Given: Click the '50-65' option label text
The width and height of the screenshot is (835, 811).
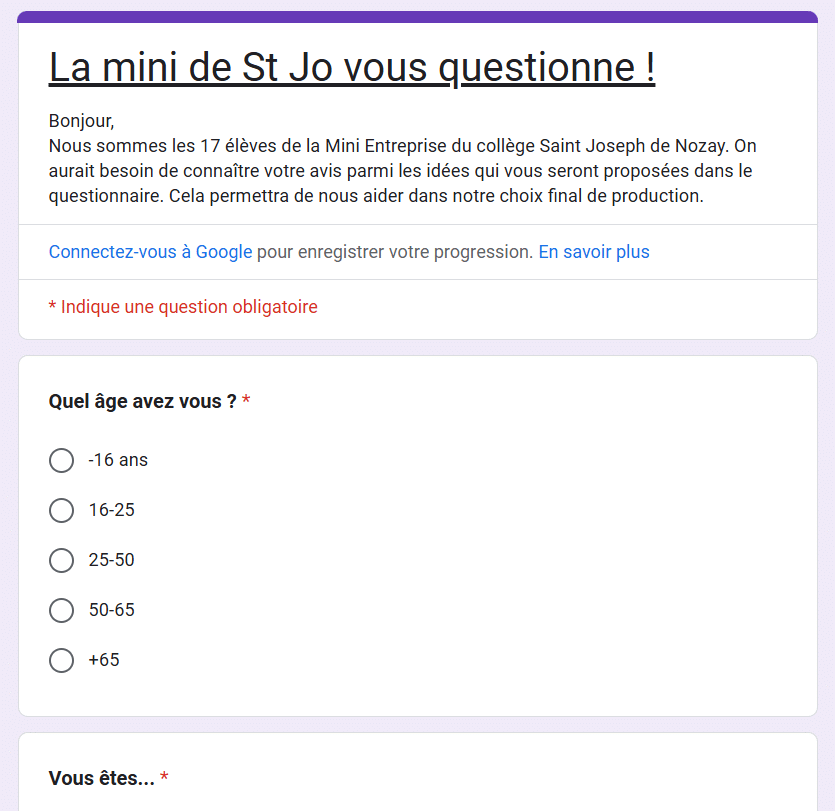Looking at the screenshot, I should pos(111,610).
